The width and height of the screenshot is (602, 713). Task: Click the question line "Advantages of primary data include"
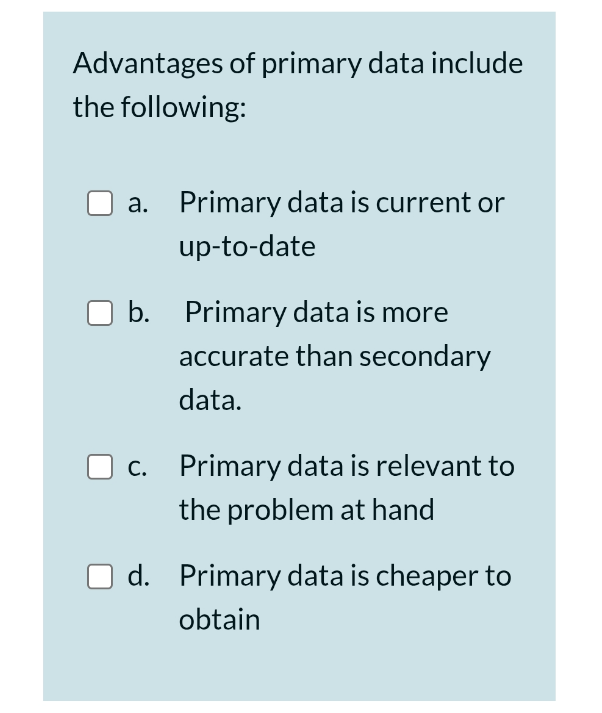click(x=298, y=63)
